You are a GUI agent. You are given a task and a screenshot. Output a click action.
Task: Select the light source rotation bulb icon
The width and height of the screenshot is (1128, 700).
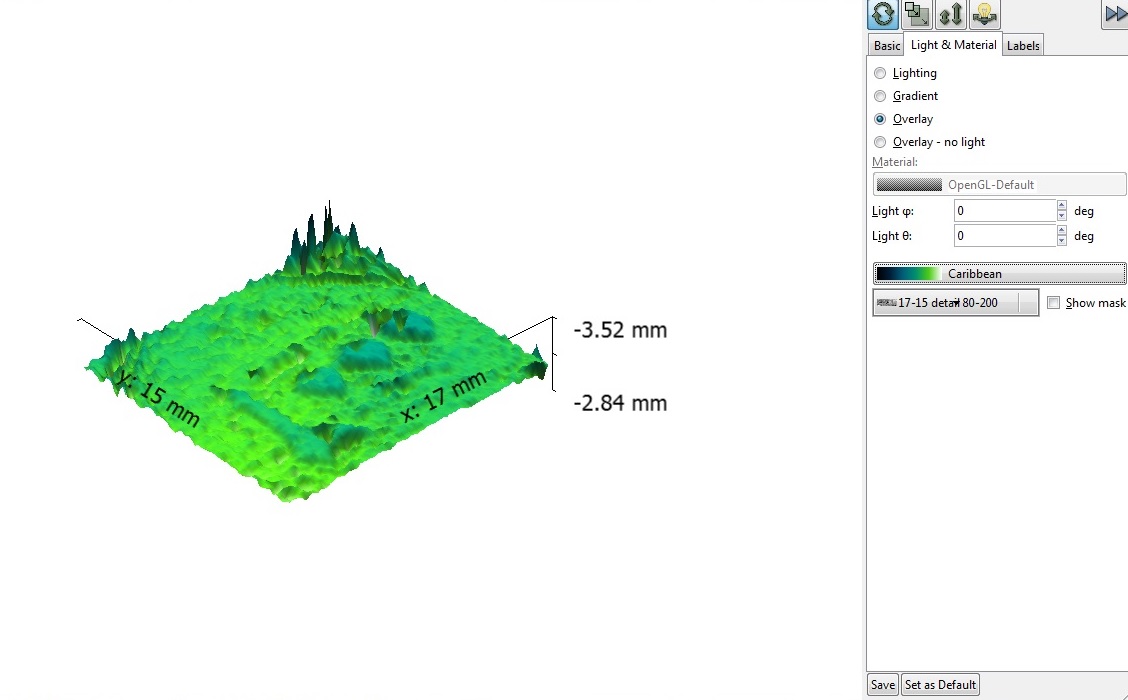[984, 14]
